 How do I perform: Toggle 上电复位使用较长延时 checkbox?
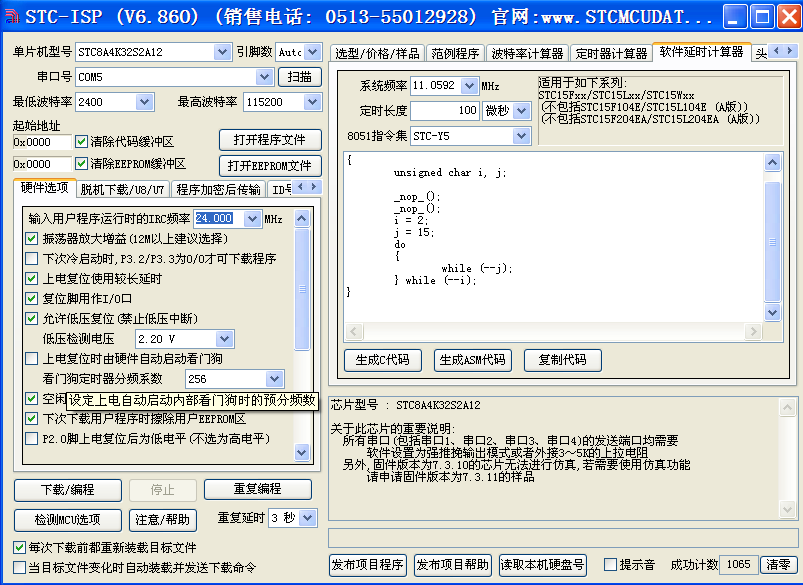point(32,278)
